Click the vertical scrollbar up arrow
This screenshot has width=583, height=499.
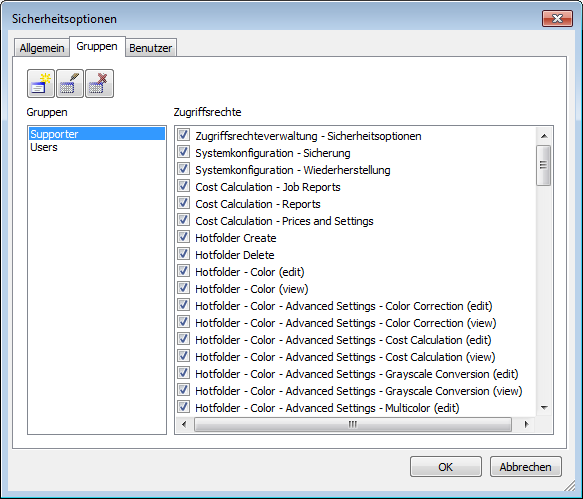tap(544, 136)
